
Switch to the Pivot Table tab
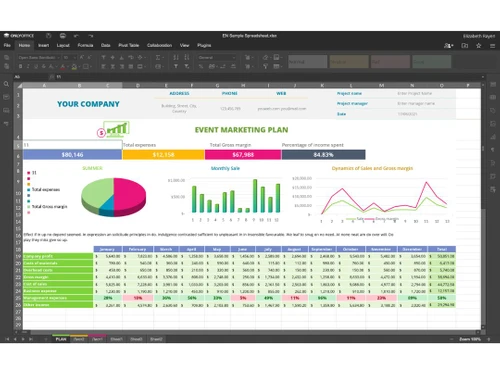[129, 45]
